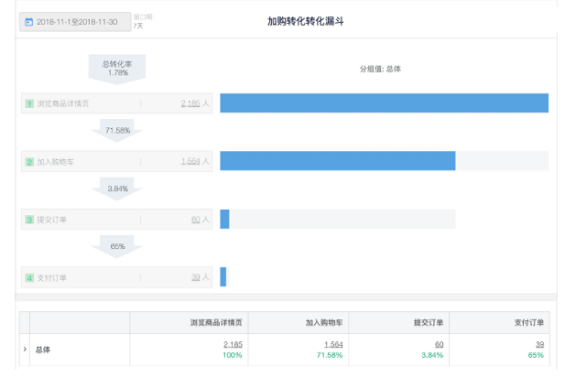Image resolution: width=565 pixels, height=377 pixels.
Task: Open the 2018-11-1至2018-11-30 date range field
Action: coord(75,22)
